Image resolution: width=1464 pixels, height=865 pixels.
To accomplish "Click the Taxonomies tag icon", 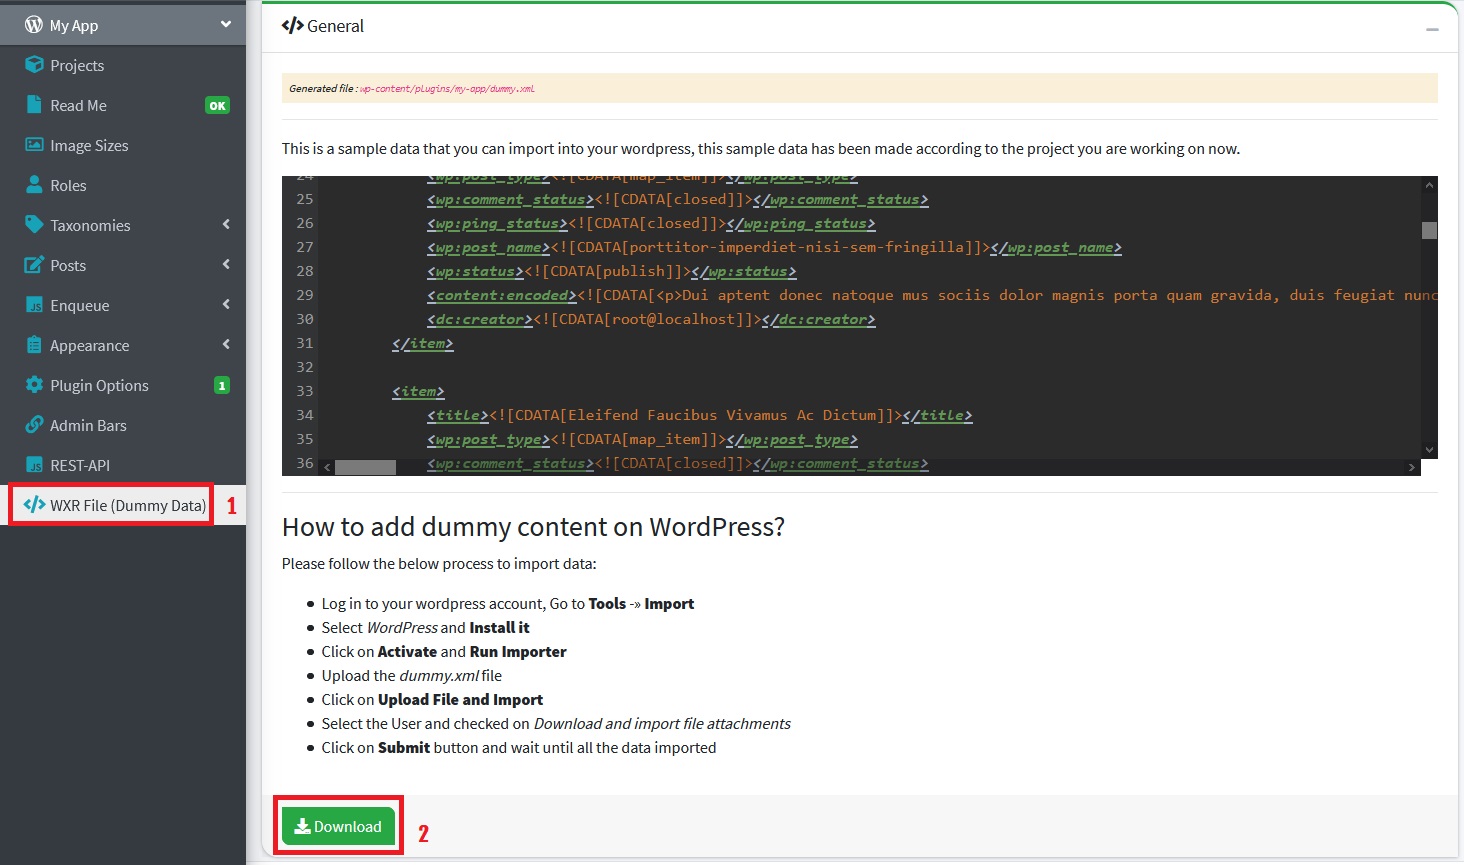I will pyautogui.click(x=34, y=225).
